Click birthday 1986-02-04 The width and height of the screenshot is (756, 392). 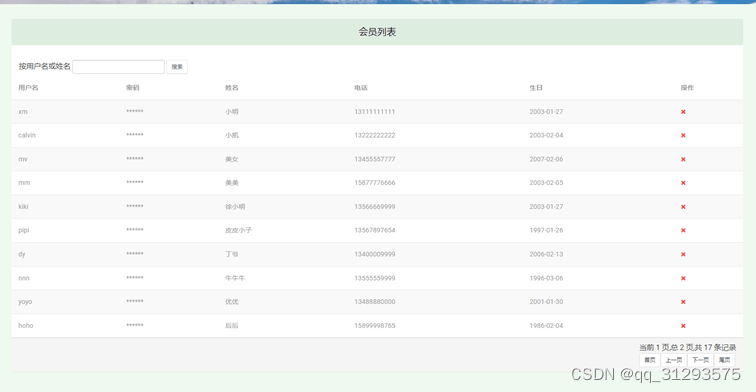[x=546, y=326]
